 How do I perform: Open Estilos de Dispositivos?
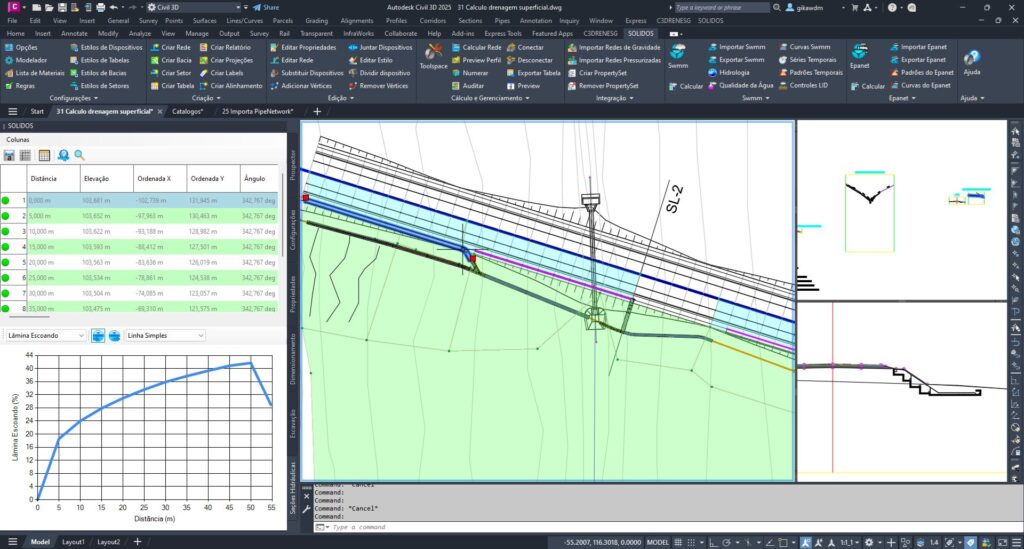pos(106,48)
